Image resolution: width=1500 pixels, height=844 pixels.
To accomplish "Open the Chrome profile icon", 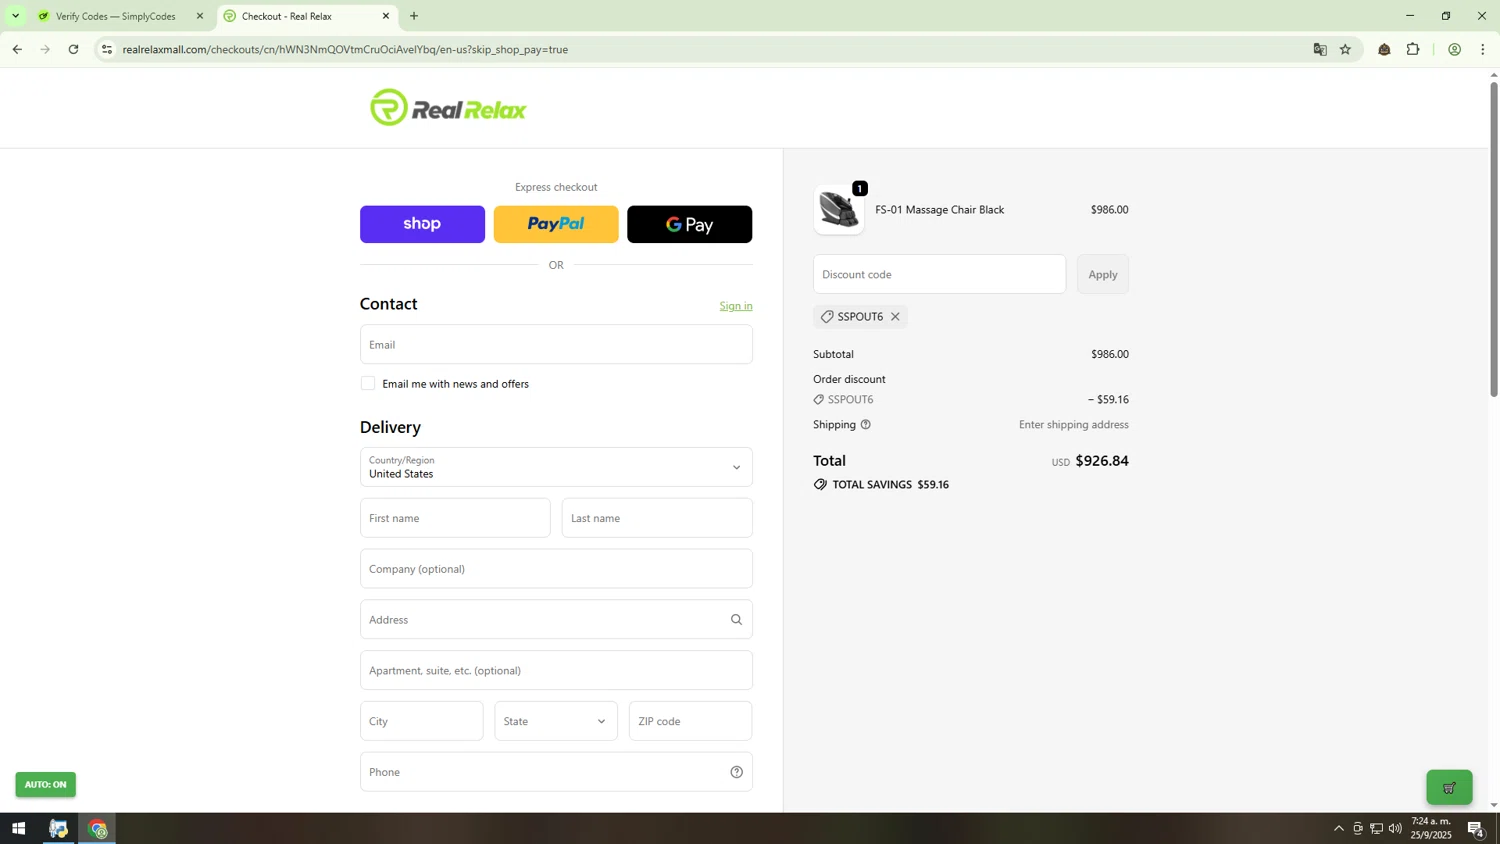I will click(1455, 49).
